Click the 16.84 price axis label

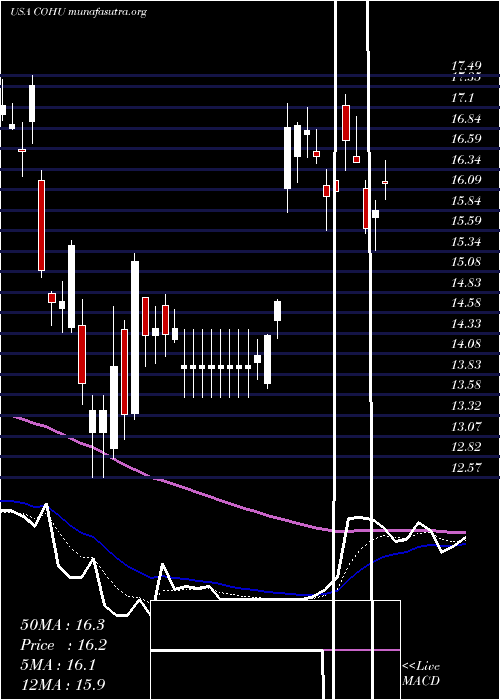[x=466, y=119]
